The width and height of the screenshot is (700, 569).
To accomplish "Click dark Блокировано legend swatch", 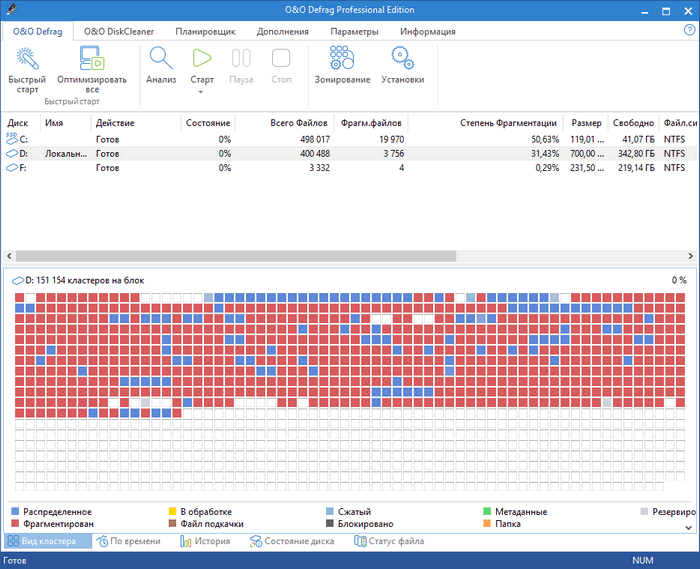I will [x=330, y=523].
